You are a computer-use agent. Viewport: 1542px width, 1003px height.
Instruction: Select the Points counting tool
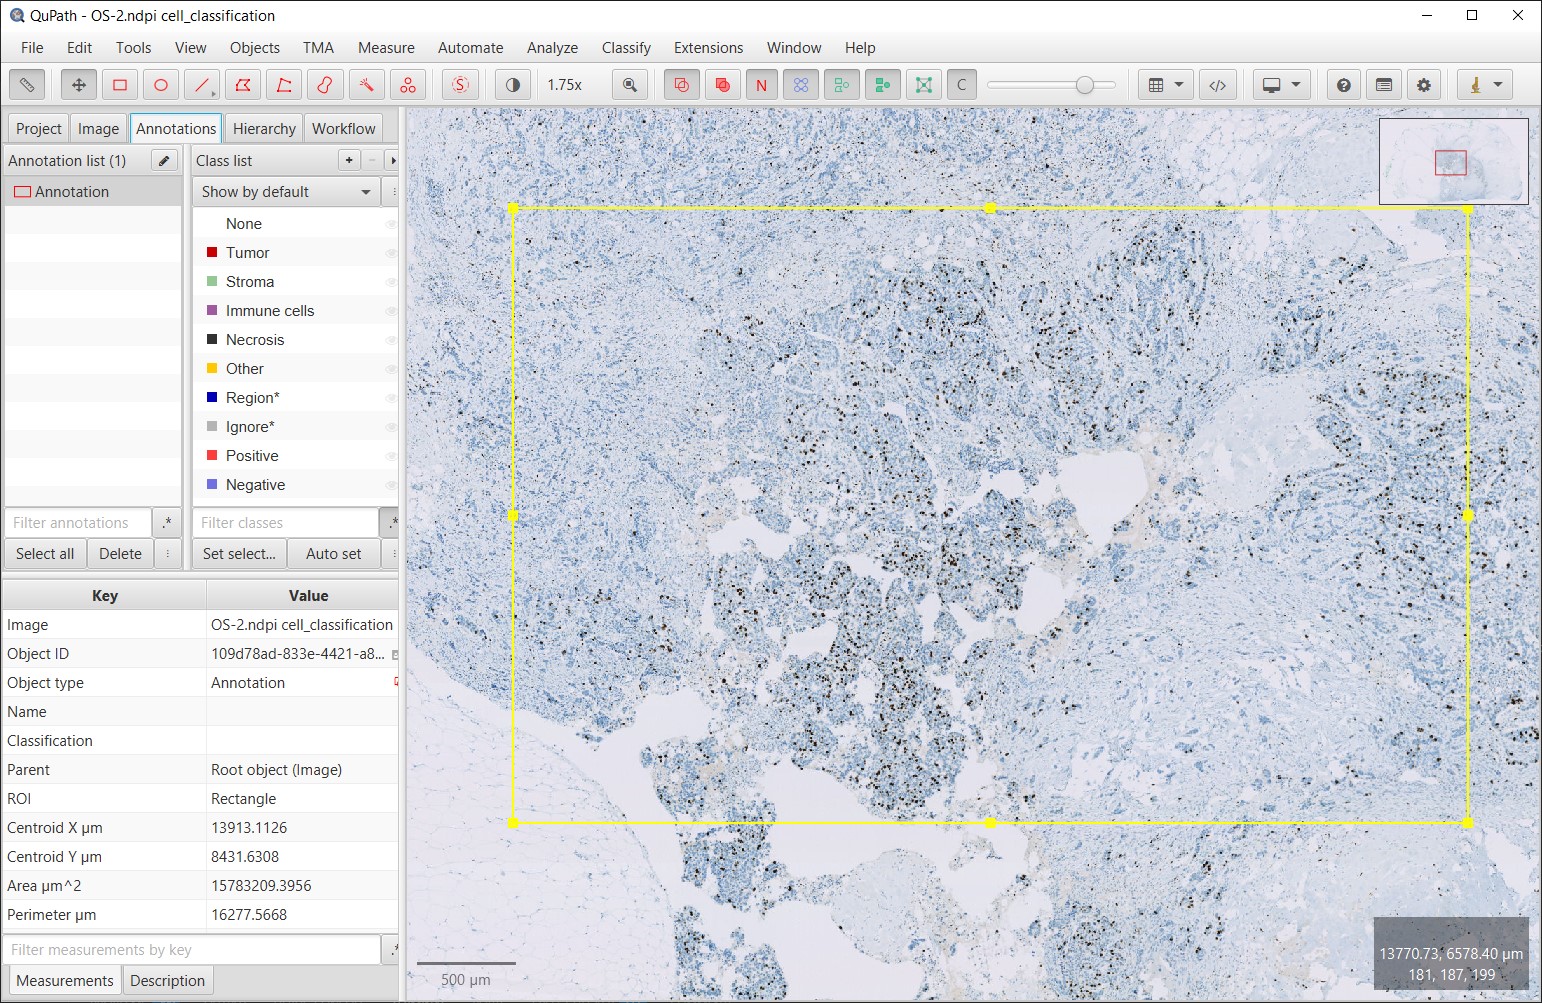click(408, 85)
